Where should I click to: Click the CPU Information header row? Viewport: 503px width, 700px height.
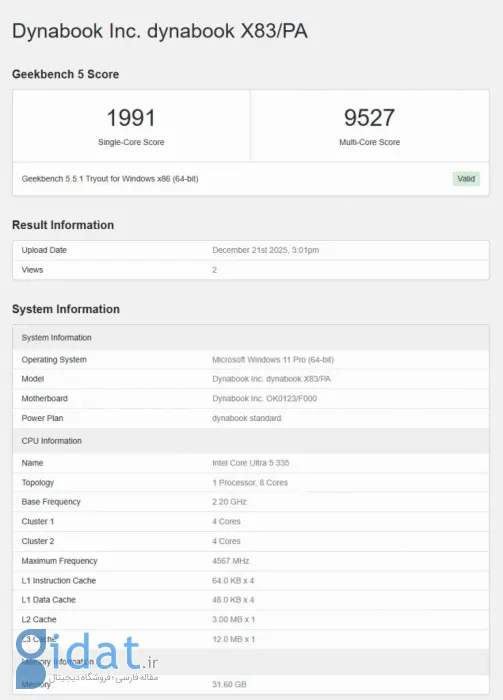point(251,441)
